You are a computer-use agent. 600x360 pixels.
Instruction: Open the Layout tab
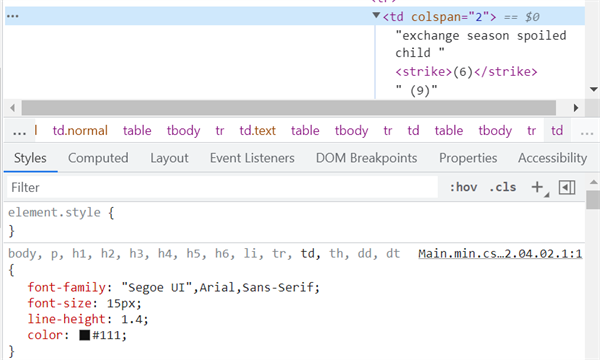pos(169,158)
